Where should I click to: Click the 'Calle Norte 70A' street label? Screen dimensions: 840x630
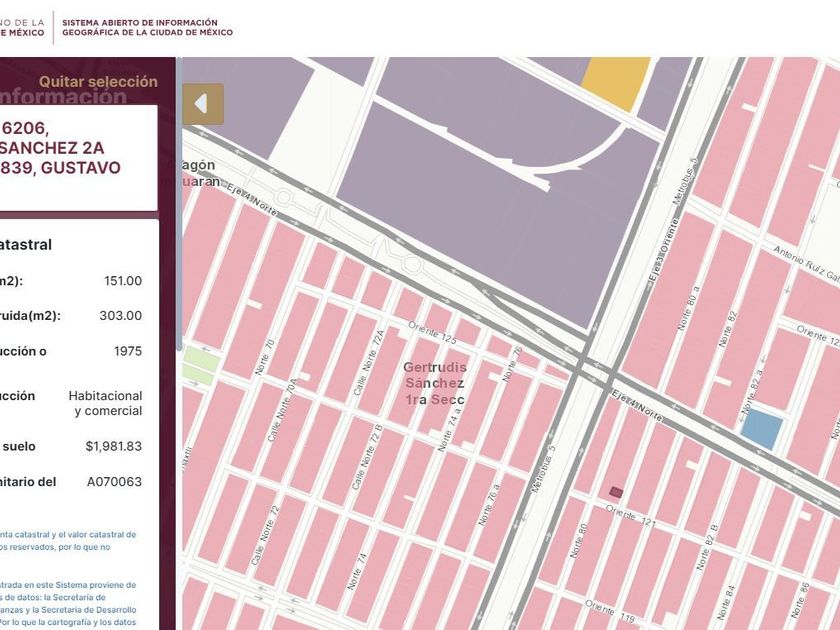(x=282, y=411)
